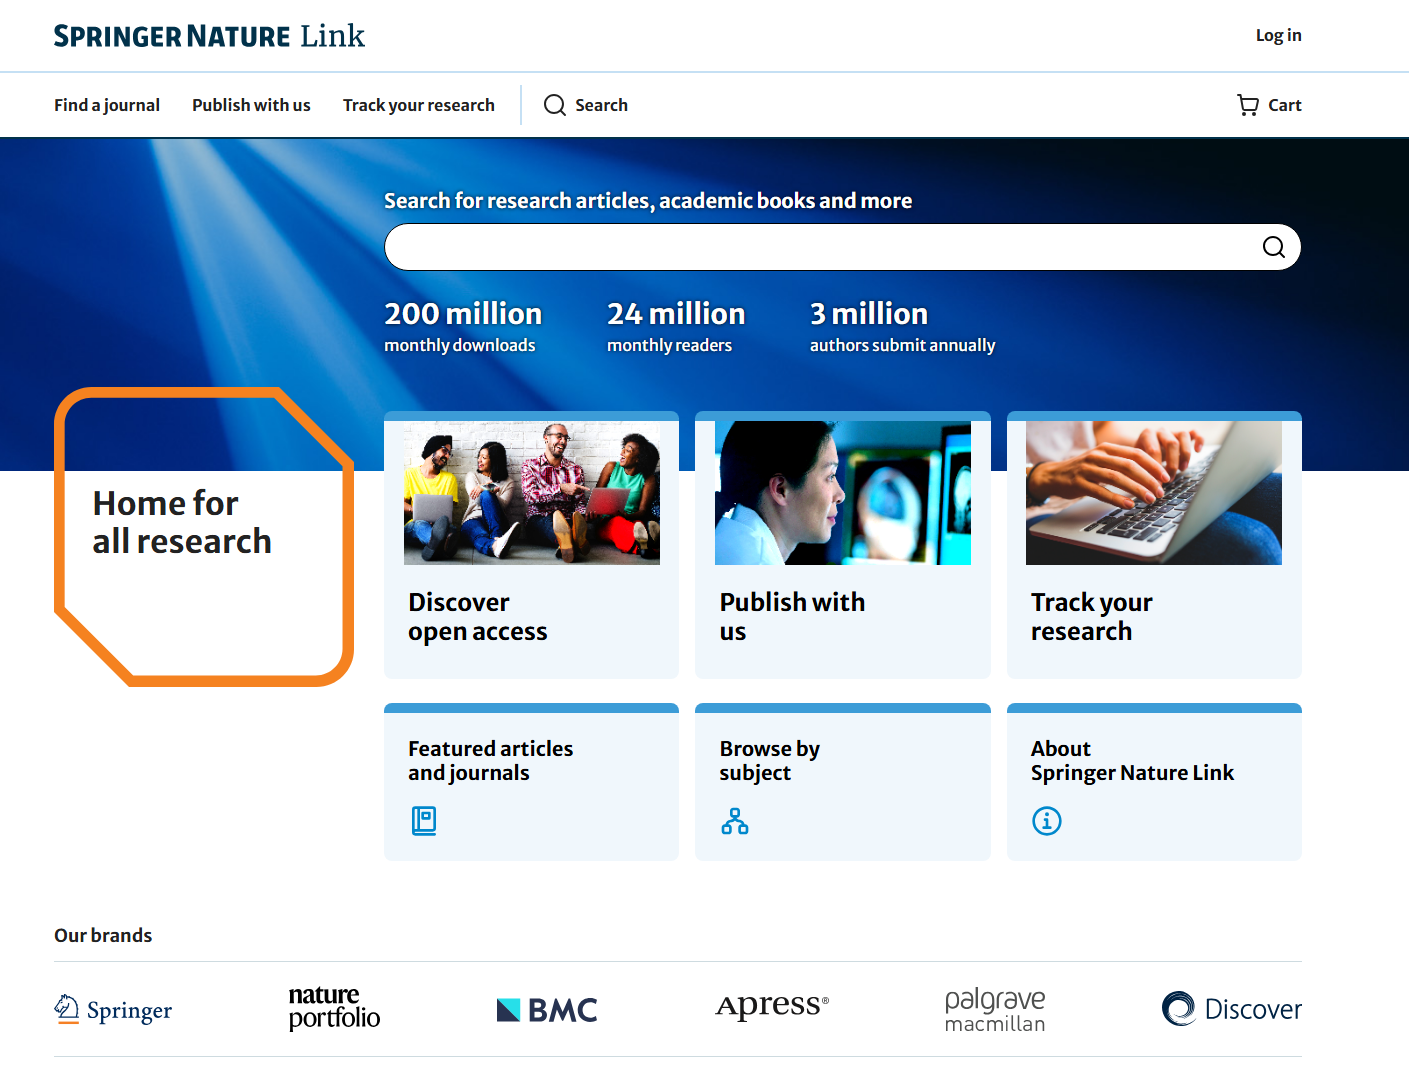Click the Apress brand logo
This screenshot has height=1068, width=1409.
771,1006
